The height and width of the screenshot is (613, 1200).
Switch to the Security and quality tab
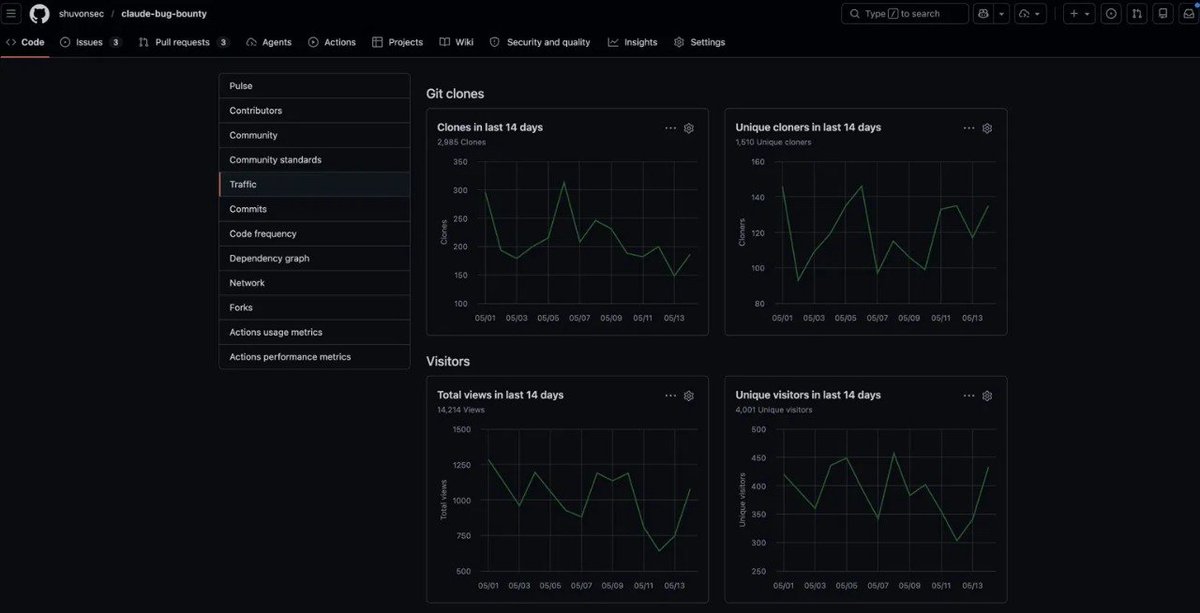coord(540,42)
